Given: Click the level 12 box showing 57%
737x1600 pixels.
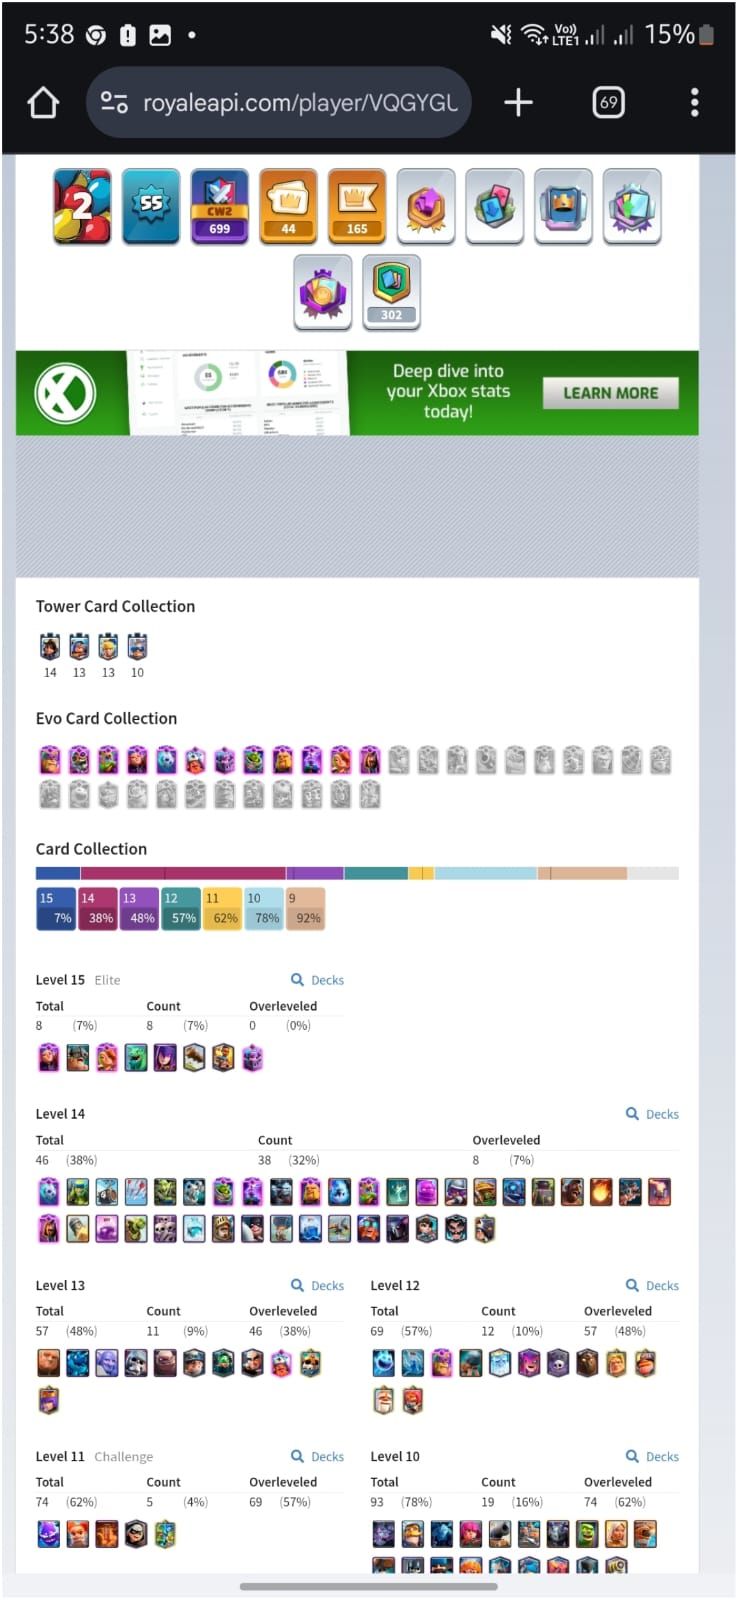Looking at the screenshot, I should coord(180,908).
